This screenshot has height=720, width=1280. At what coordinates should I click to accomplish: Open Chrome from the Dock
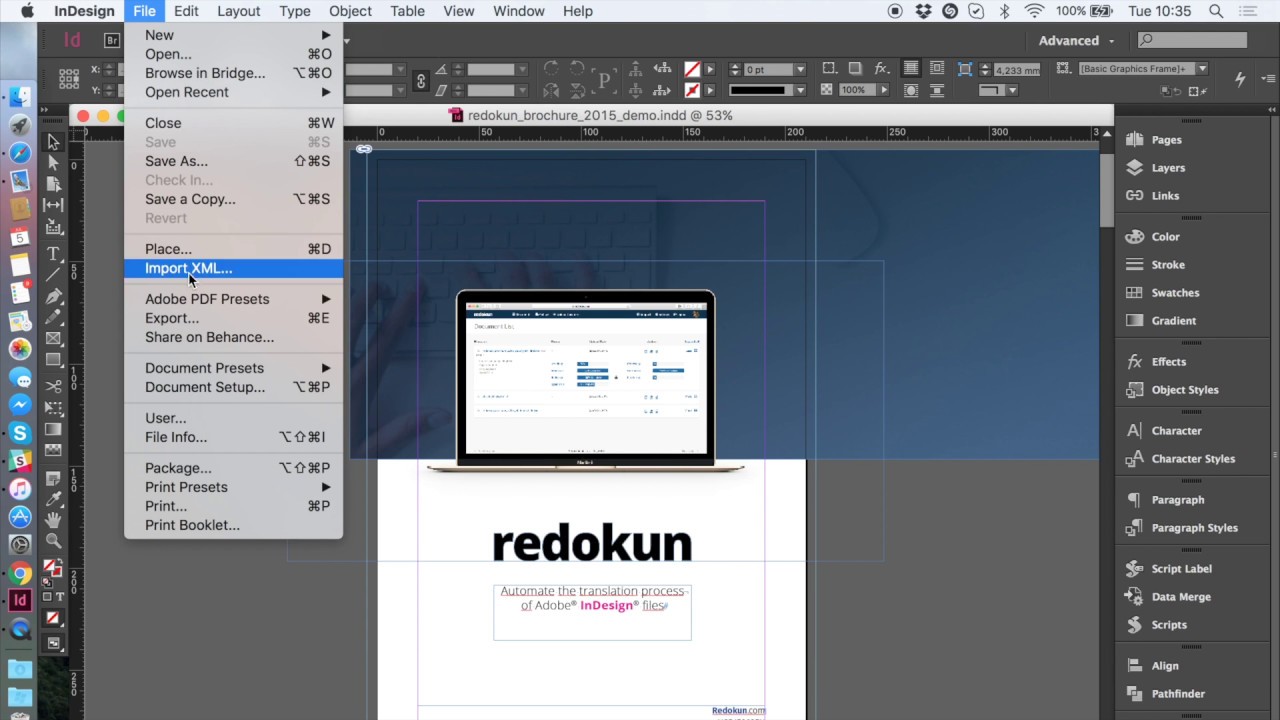pos(20,574)
